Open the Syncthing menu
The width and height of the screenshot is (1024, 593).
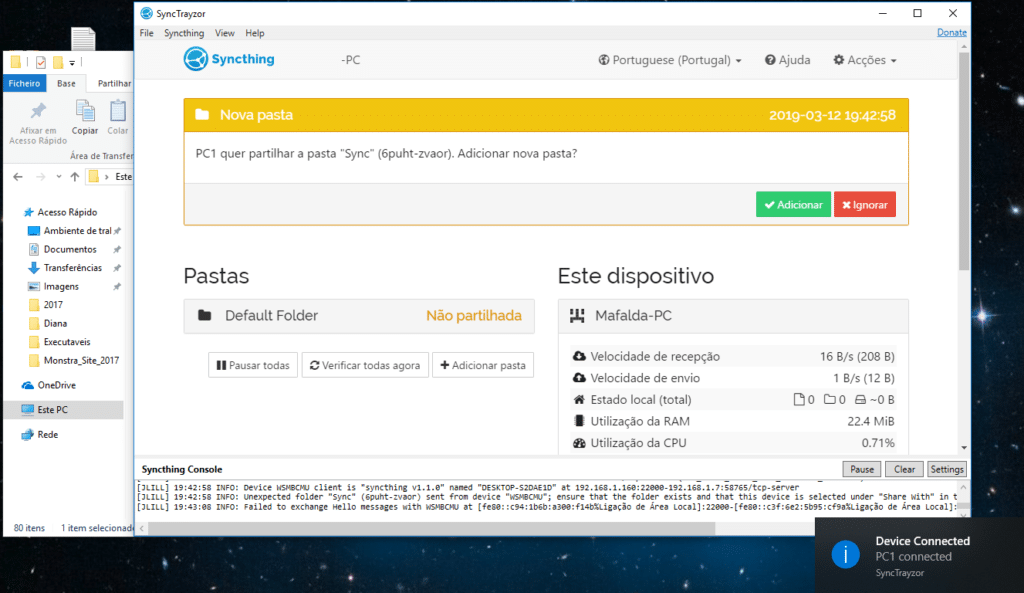click(x=184, y=33)
